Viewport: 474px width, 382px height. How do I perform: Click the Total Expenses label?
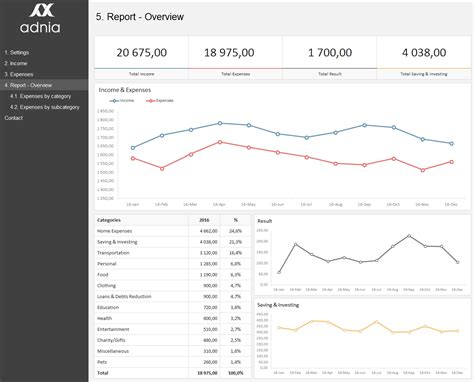coord(236,74)
